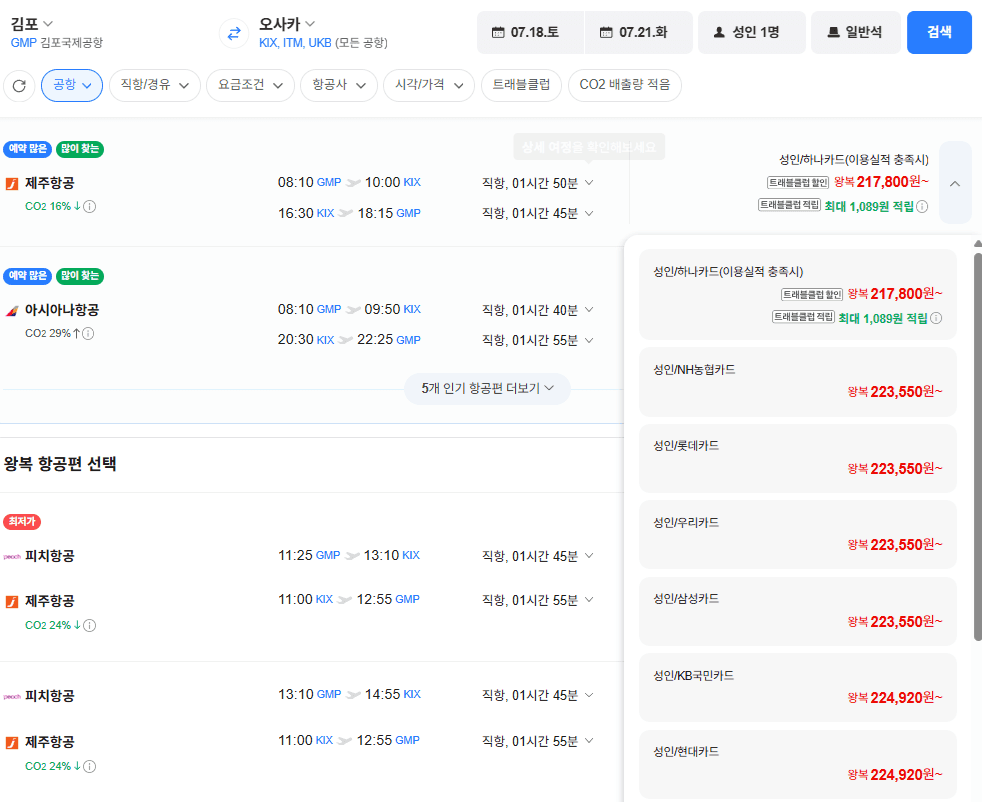Click scrollbar up arrow on fare list
This screenshot has width=982, height=802.
[x=978, y=244]
